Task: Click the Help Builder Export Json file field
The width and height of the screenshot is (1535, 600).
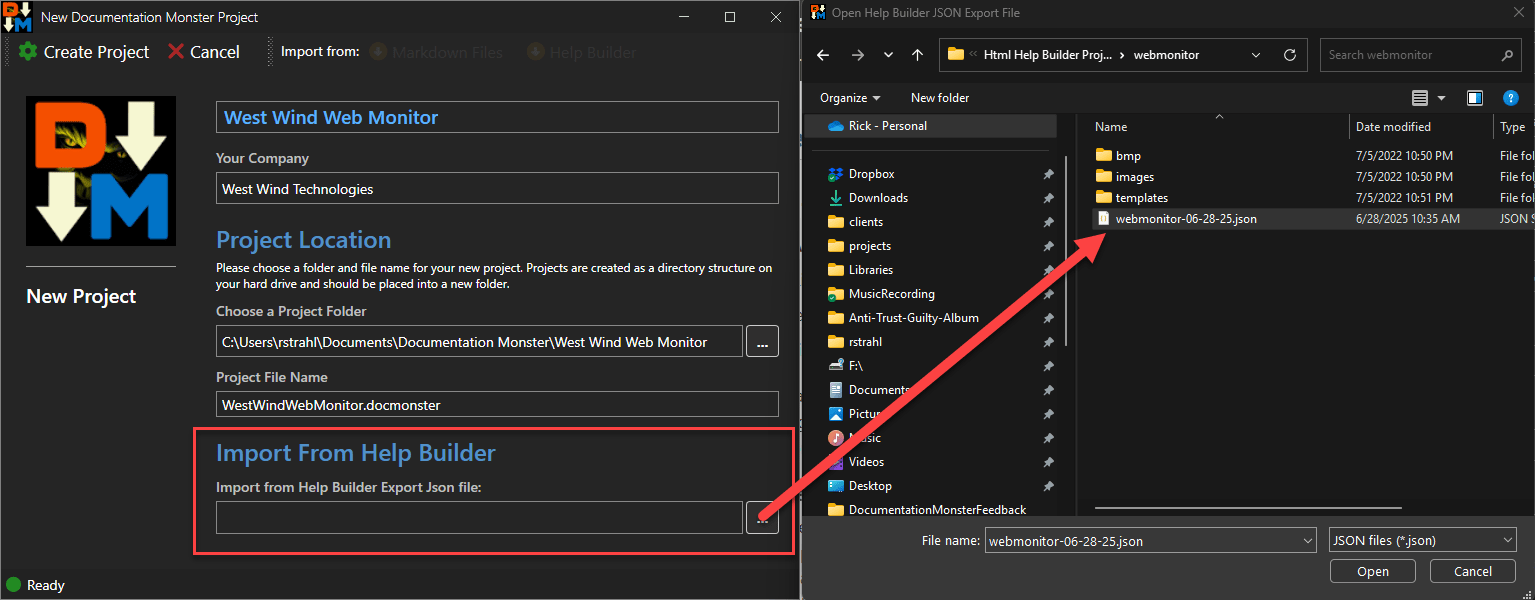Action: 479,517
